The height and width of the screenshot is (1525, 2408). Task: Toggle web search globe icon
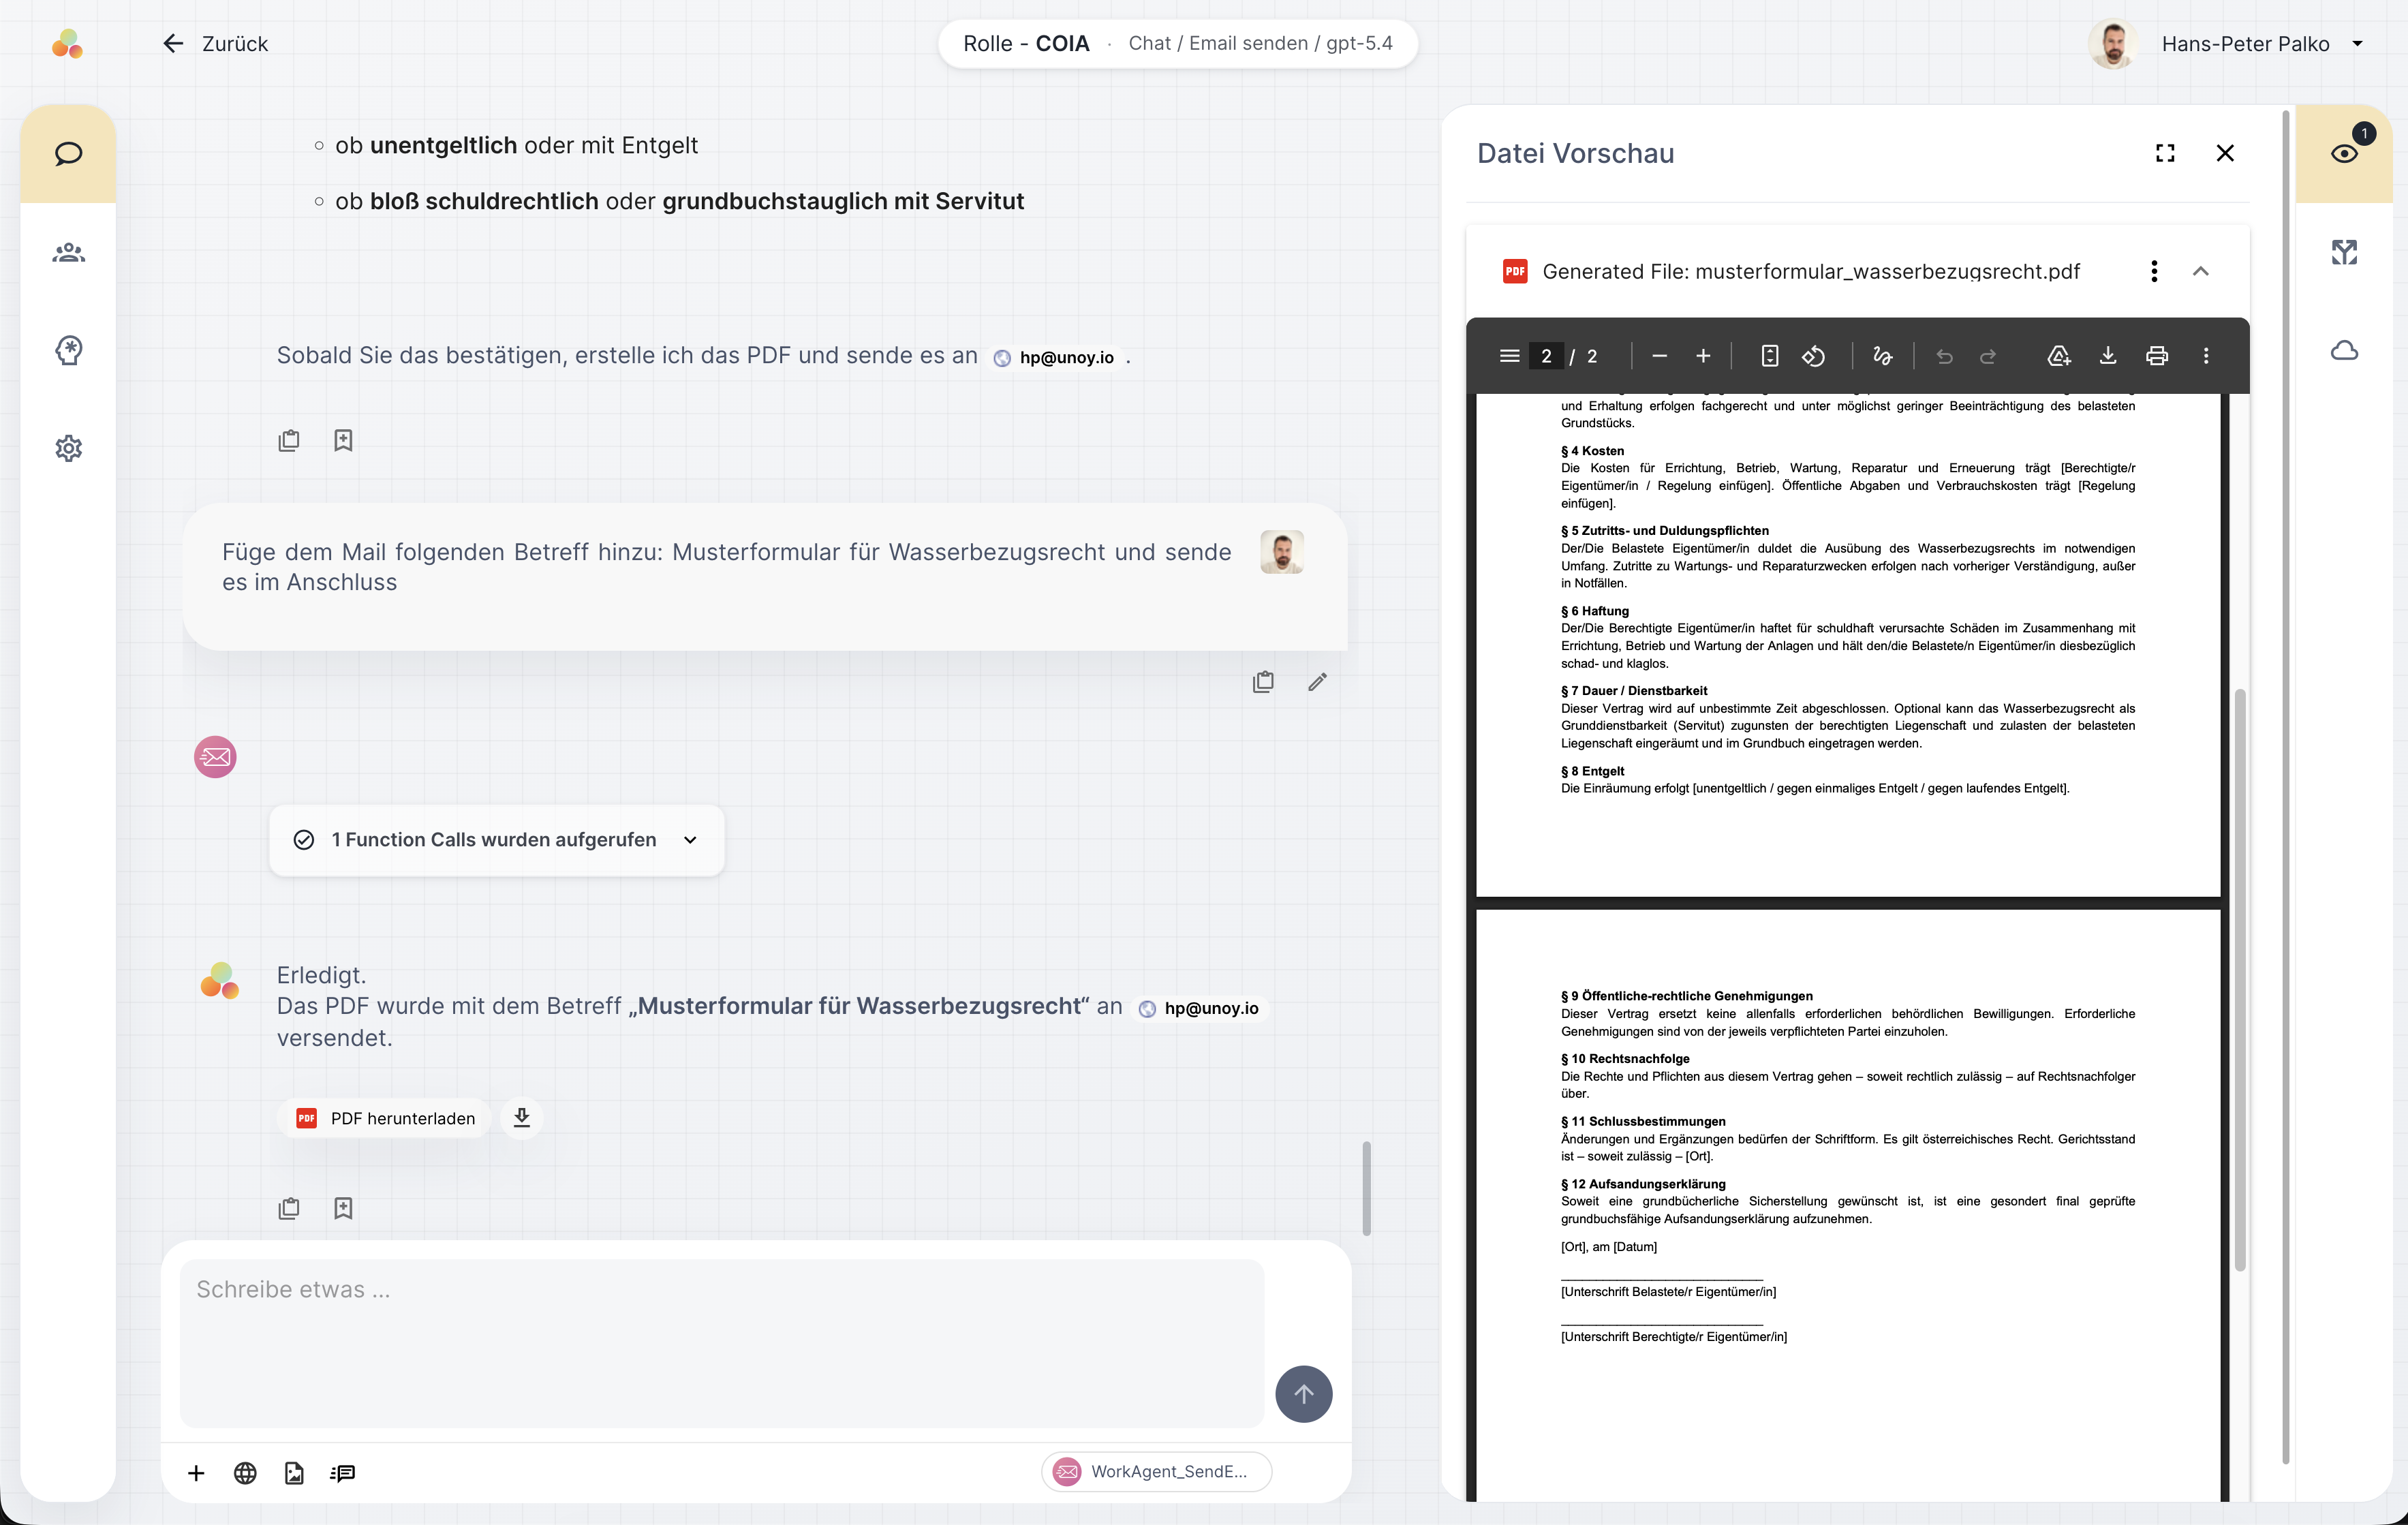[245, 1473]
